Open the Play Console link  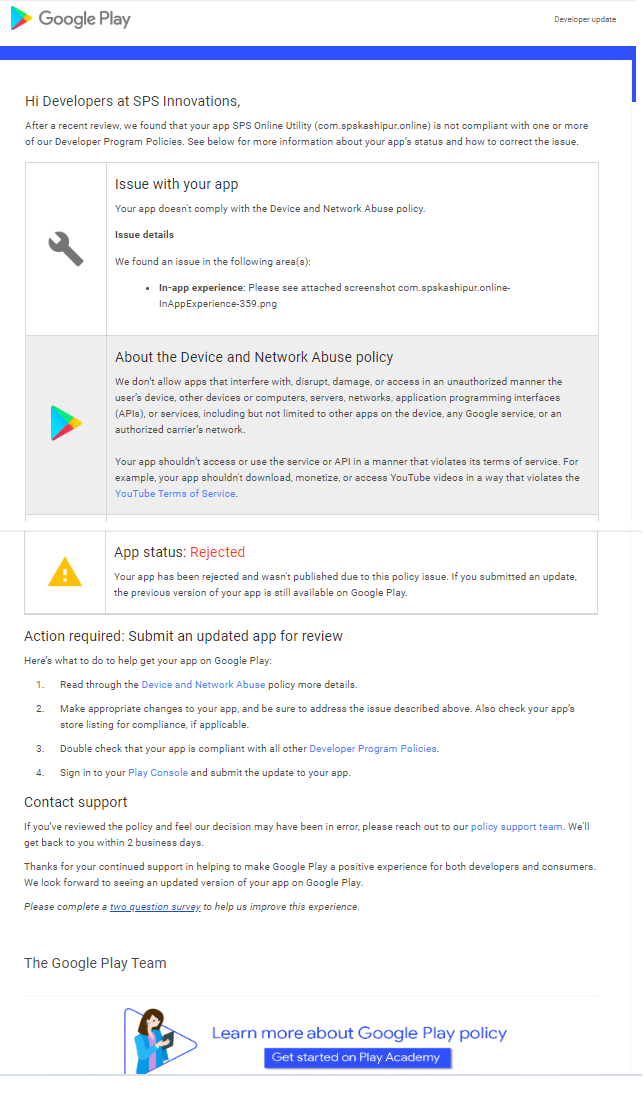point(158,773)
